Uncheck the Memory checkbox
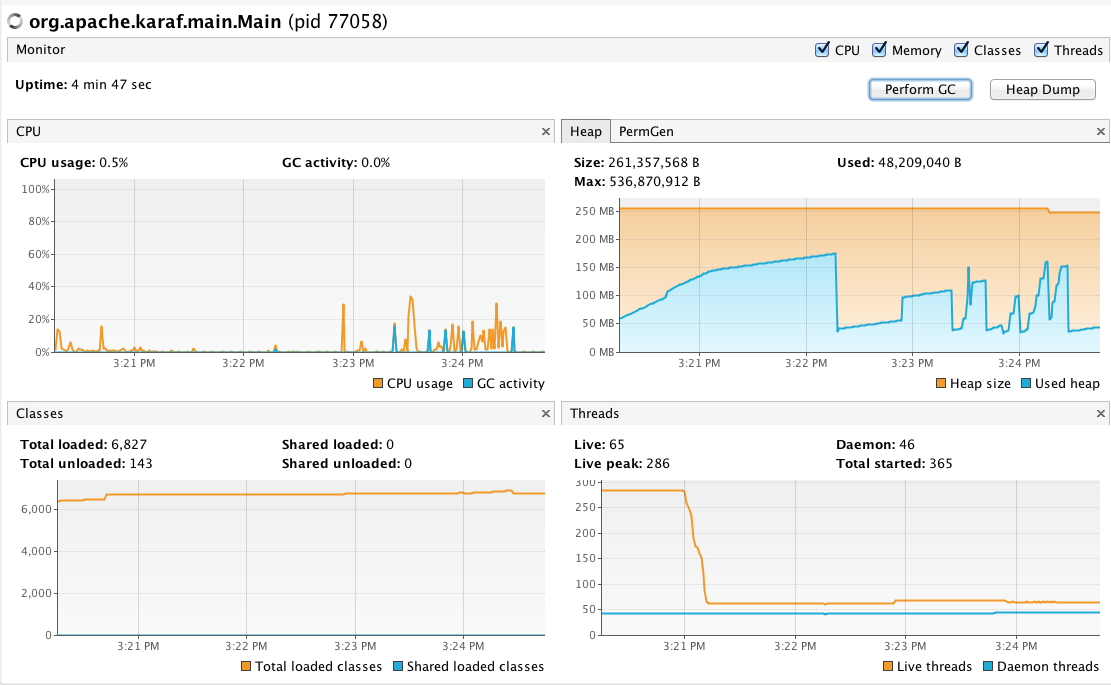 point(879,50)
